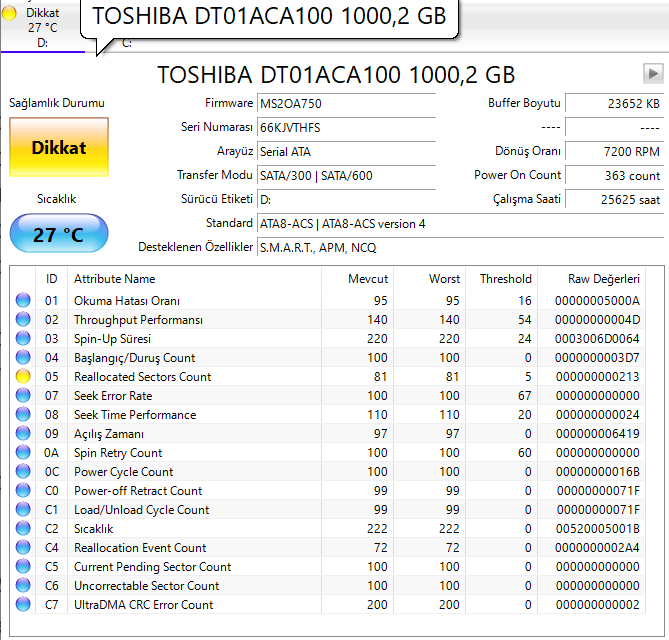Click the blue status icon for UltraDMA CRC Error Count

tap(23, 604)
